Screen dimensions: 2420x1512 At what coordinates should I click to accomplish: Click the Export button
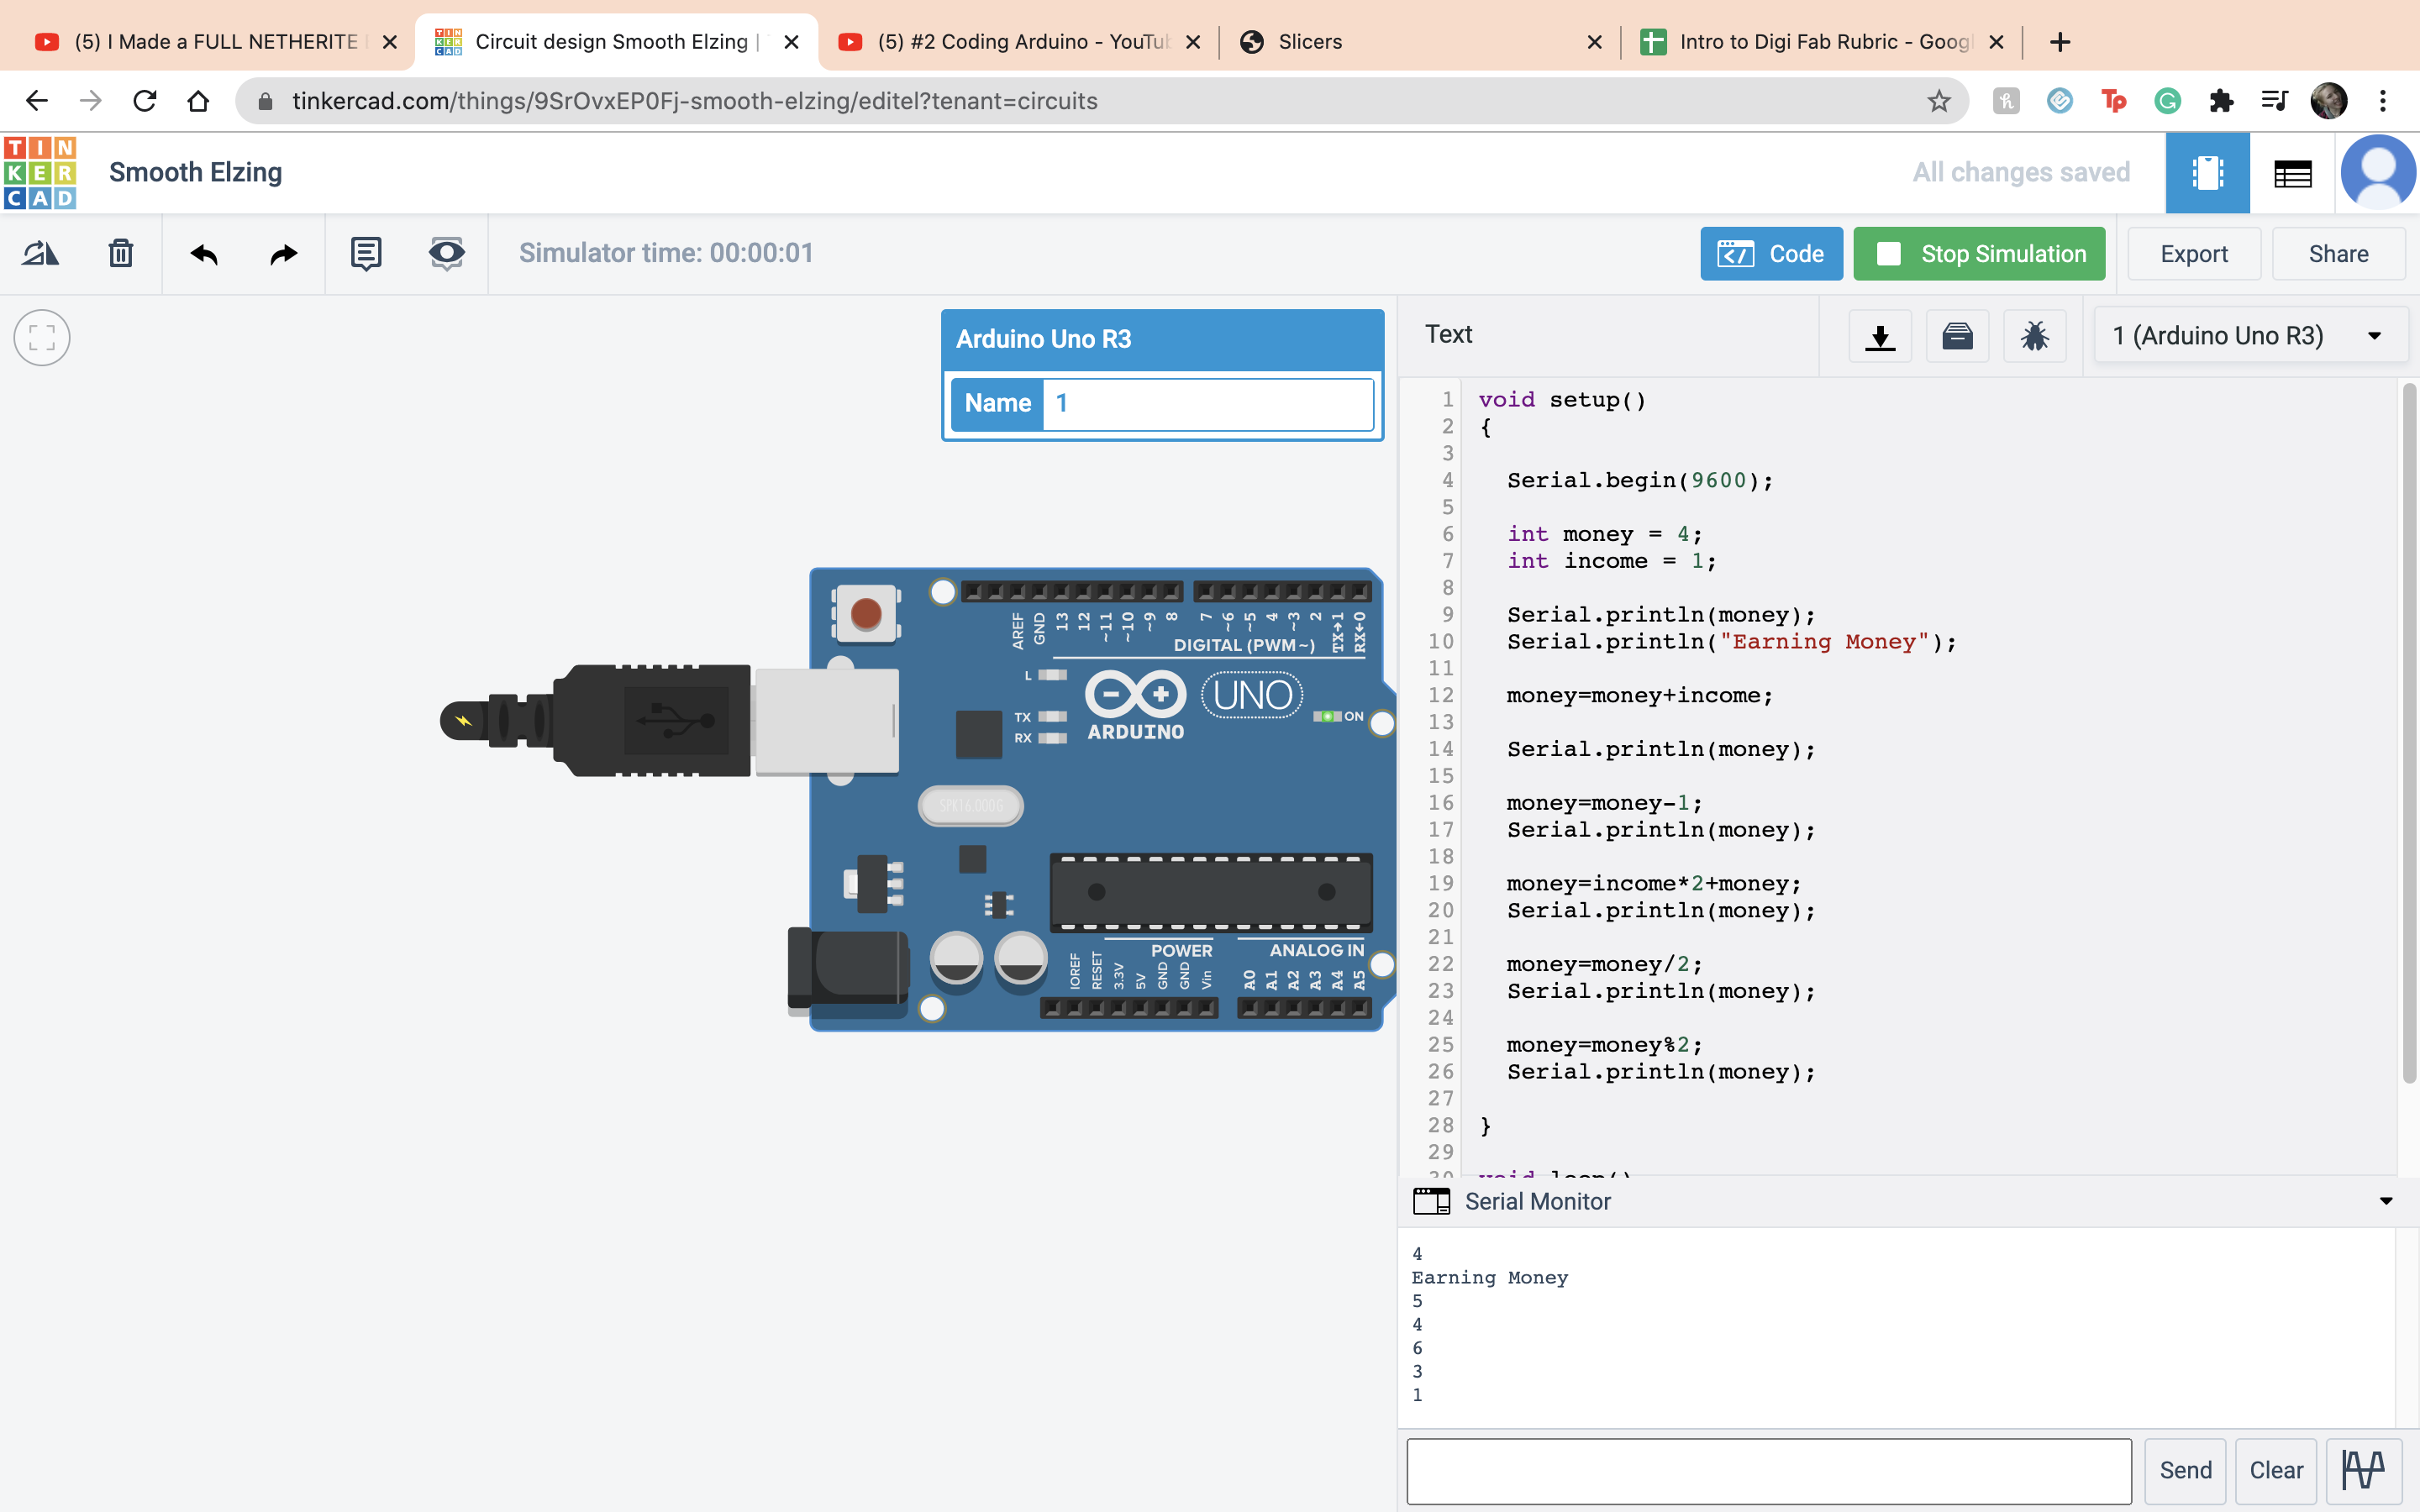(2194, 254)
